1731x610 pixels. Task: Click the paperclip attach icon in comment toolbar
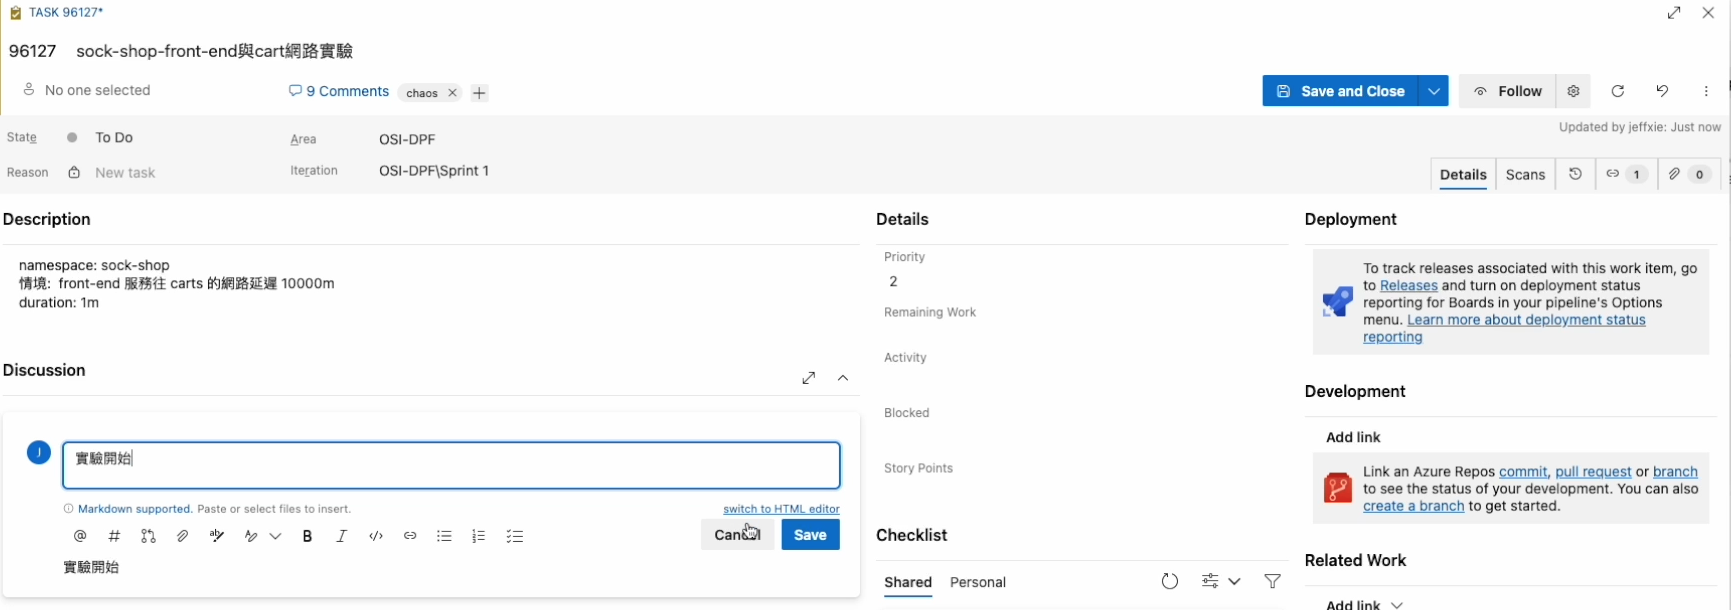[182, 536]
